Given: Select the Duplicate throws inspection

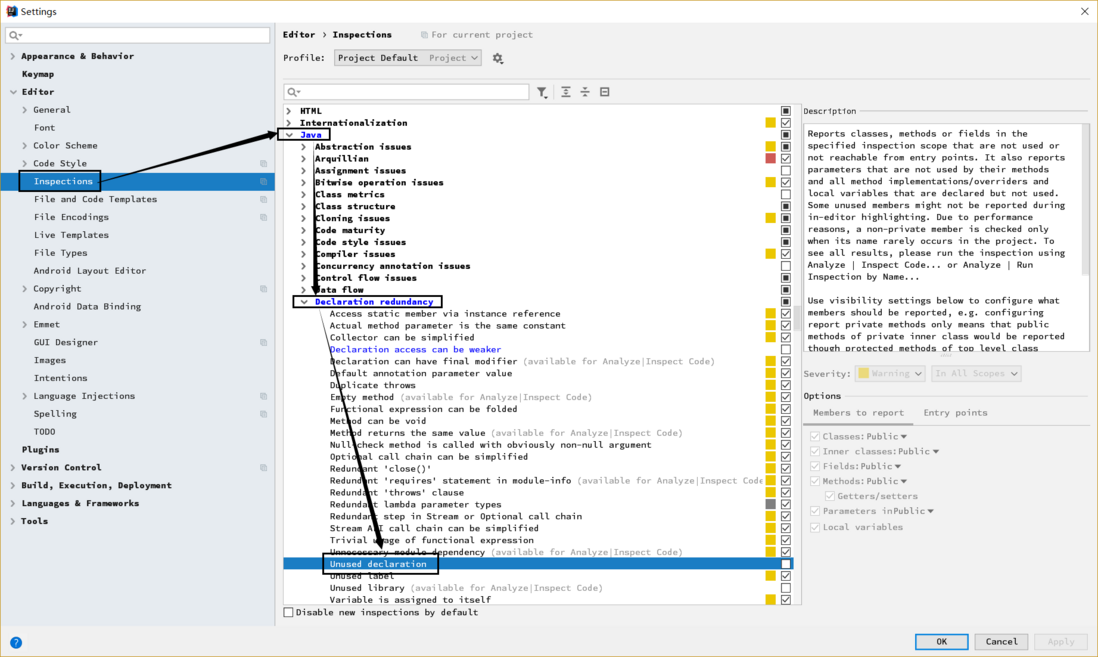Looking at the screenshot, I should pos(373,385).
